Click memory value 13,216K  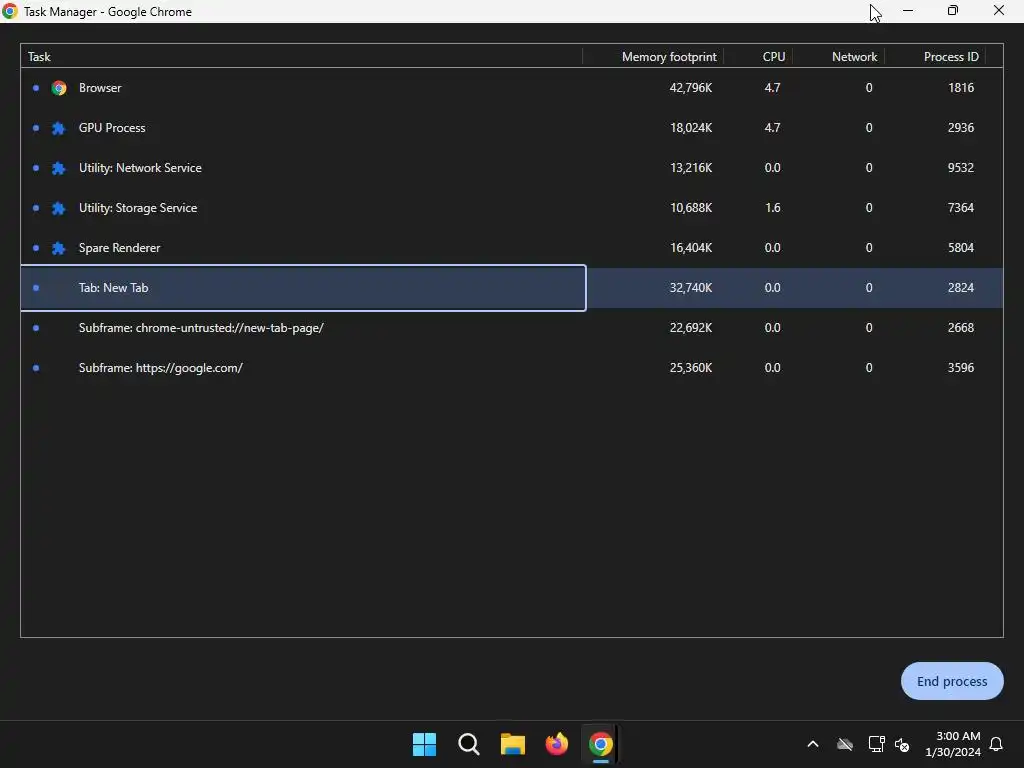pos(691,168)
